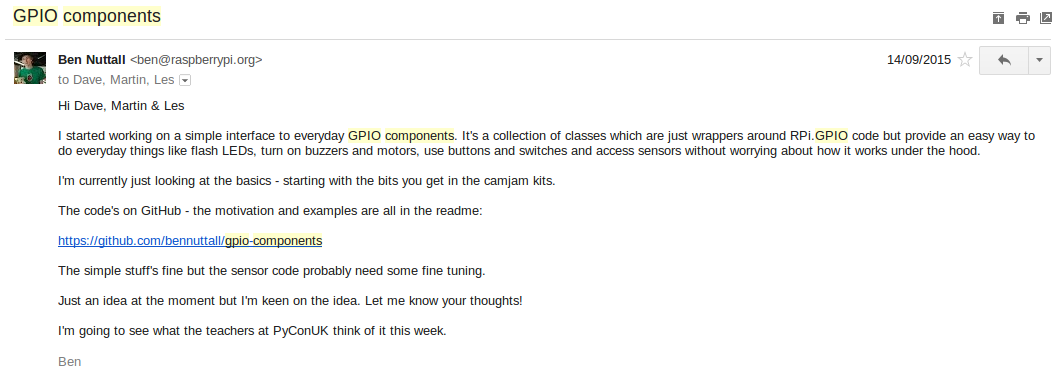Print the email using the printer icon

click(x=1023, y=18)
